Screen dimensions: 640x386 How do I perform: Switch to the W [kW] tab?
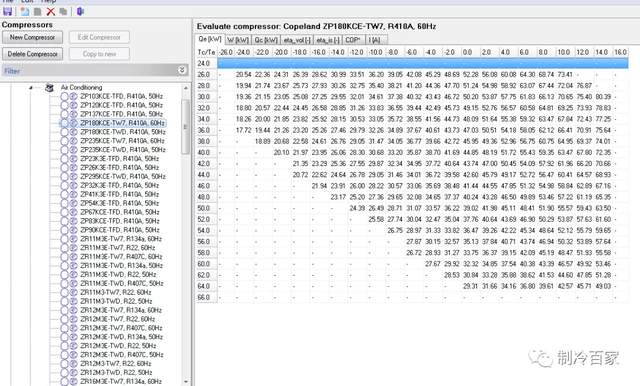tap(238, 40)
